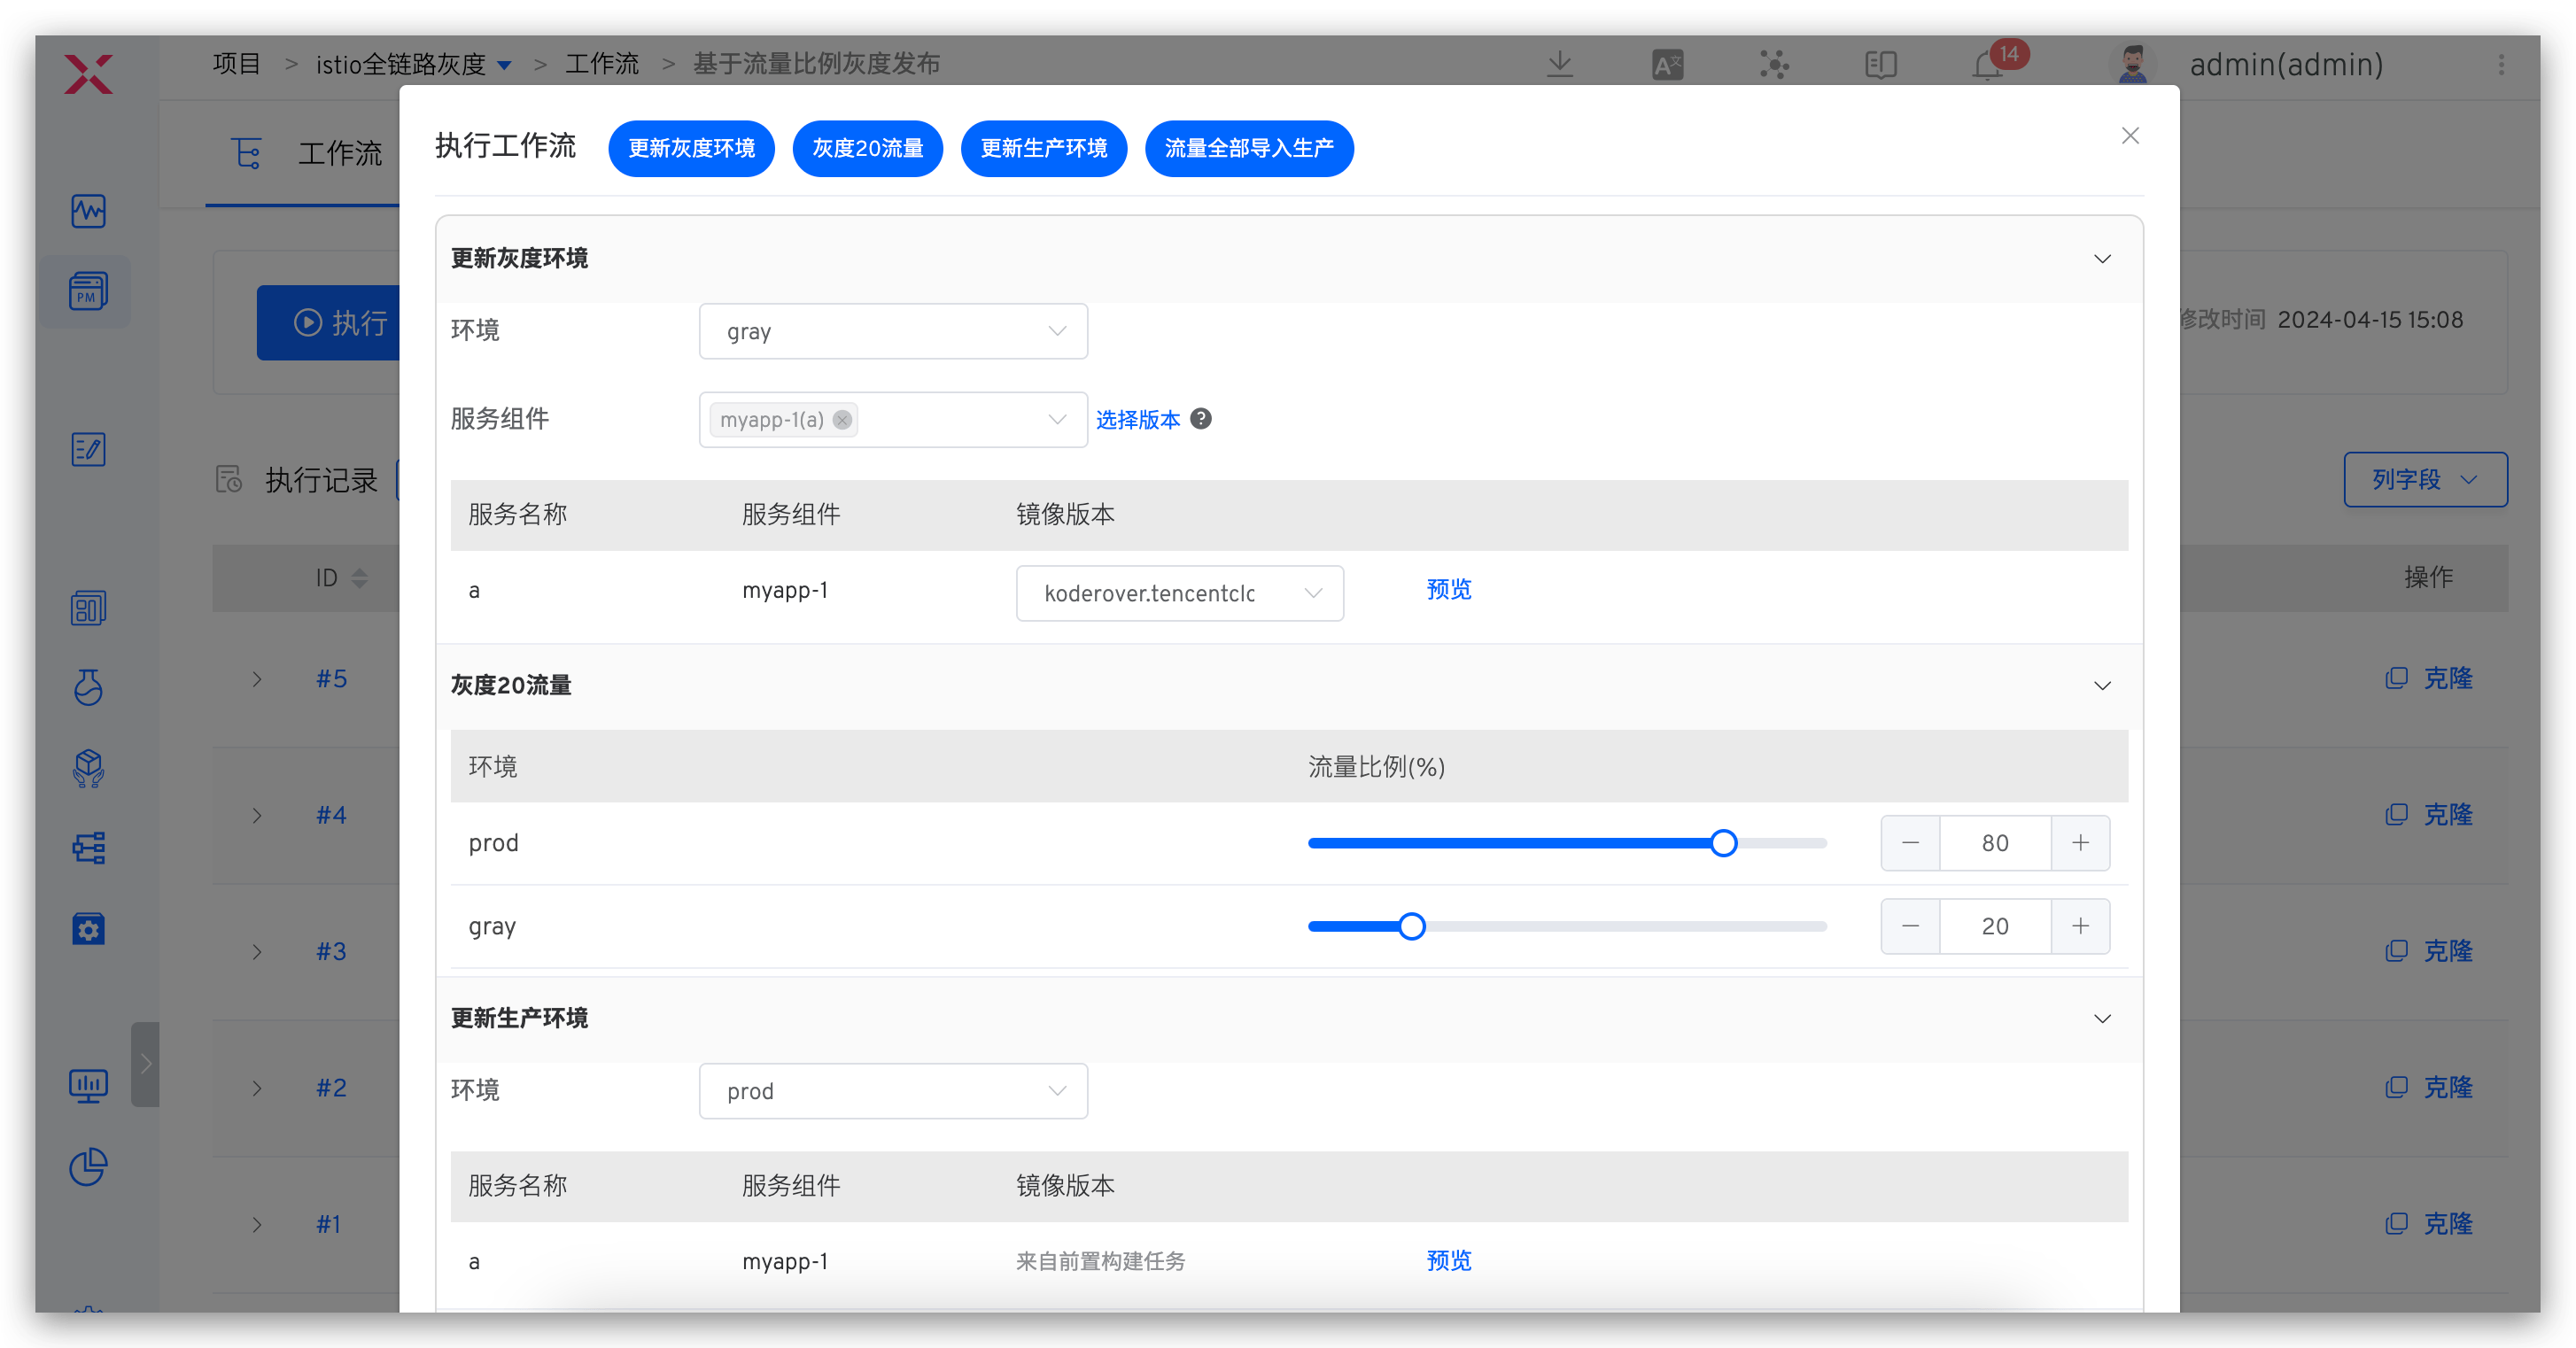Open the integrations graph icon in top bar

pyautogui.click(x=1774, y=64)
